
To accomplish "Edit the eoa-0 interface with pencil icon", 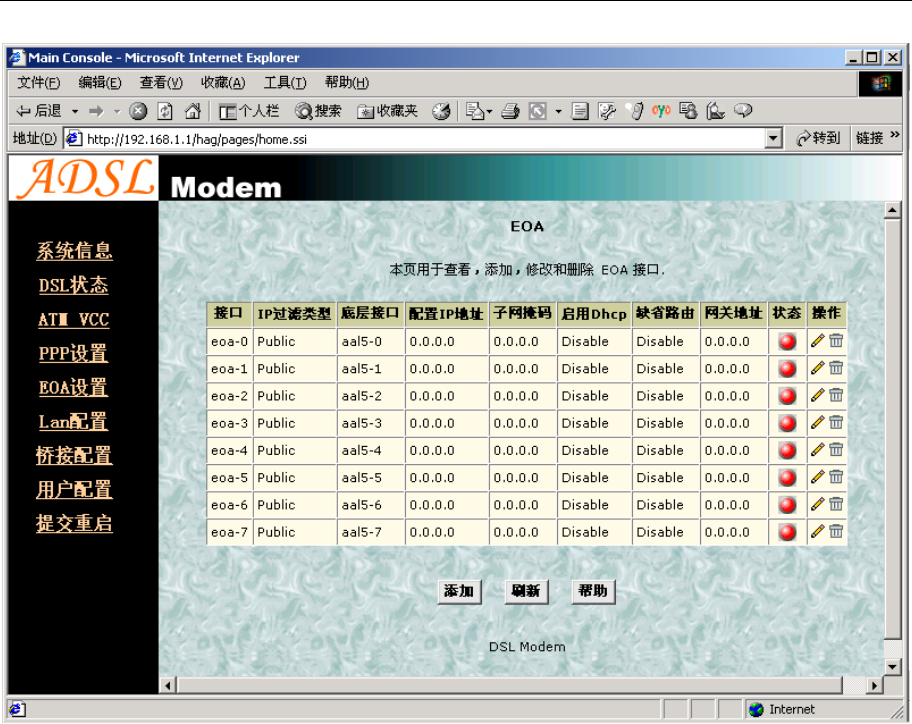I will pyautogui.click(x=817, y=341).
